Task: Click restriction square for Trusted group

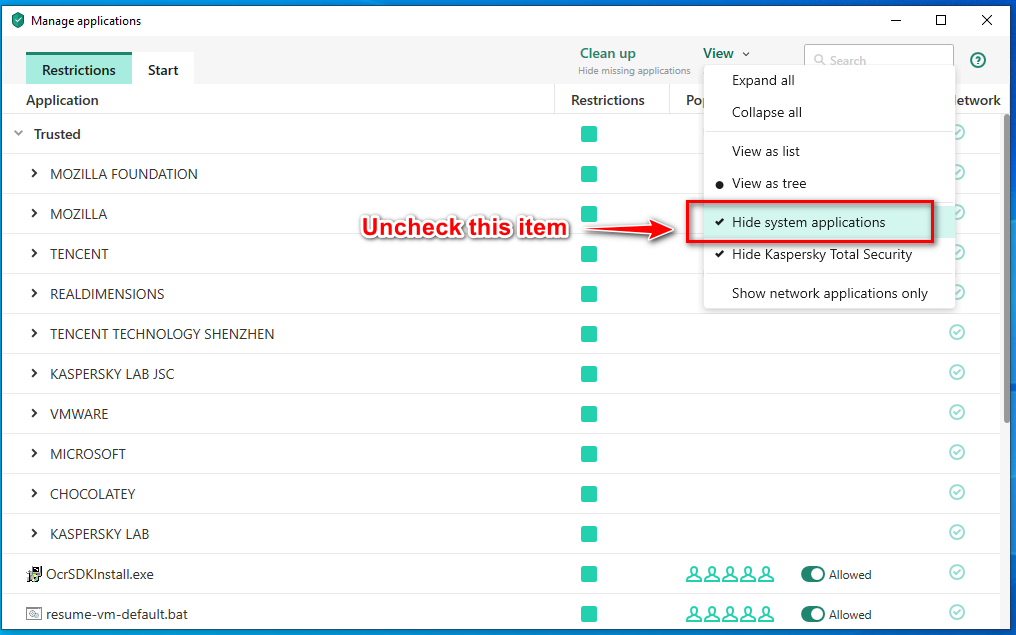Action: [588, 134]
